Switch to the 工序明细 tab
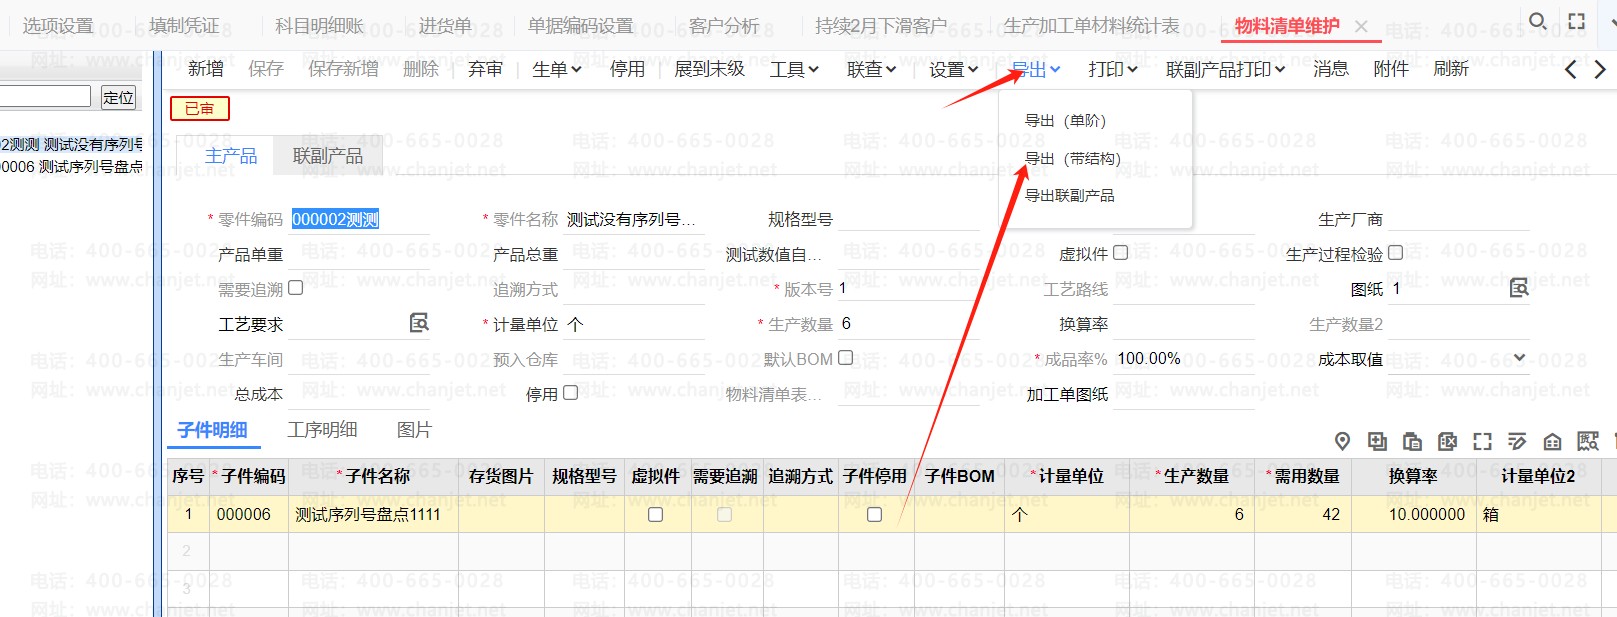The image size is (1617, 617). coord(322,430)
